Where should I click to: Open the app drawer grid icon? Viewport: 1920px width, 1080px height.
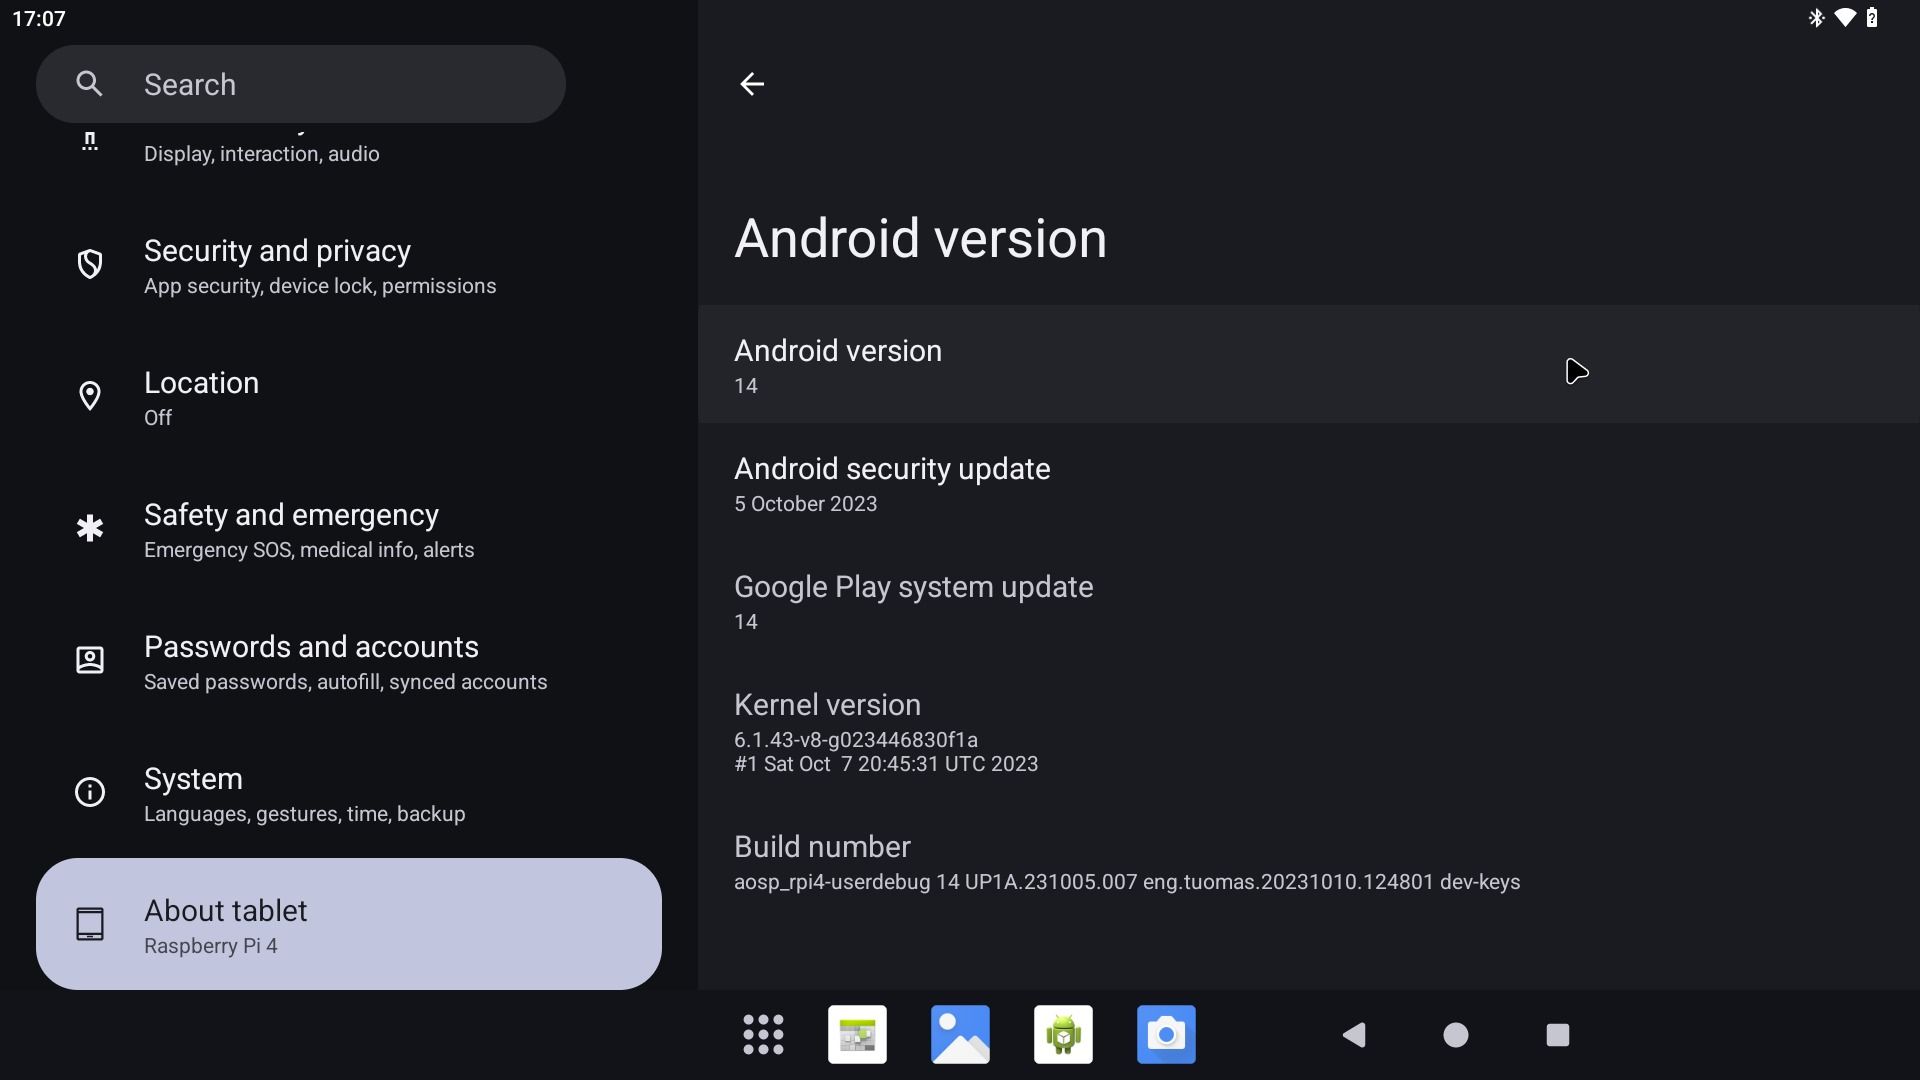(x=763, y=1035)
